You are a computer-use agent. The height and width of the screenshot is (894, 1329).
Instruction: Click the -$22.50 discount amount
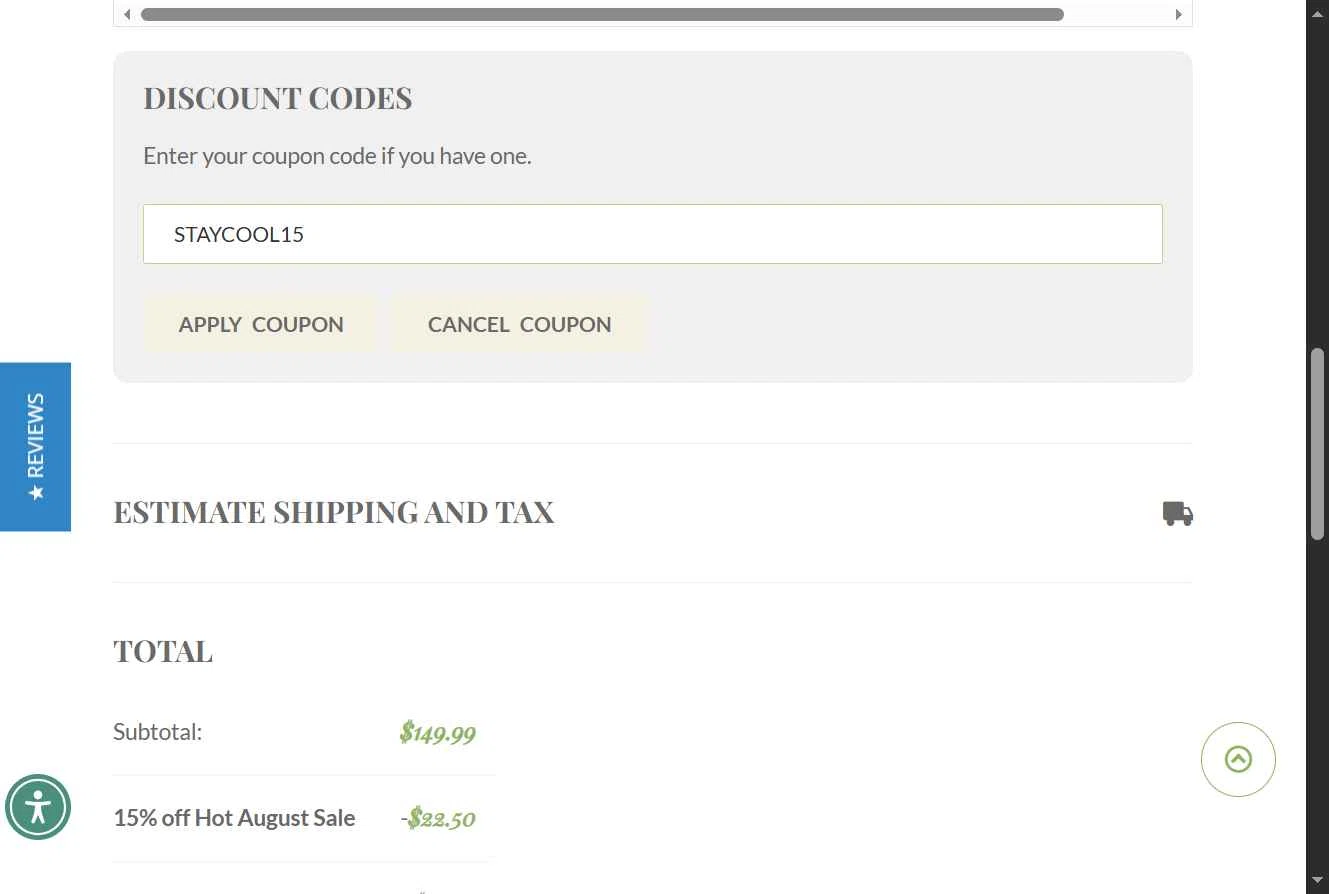coord(438,819)
